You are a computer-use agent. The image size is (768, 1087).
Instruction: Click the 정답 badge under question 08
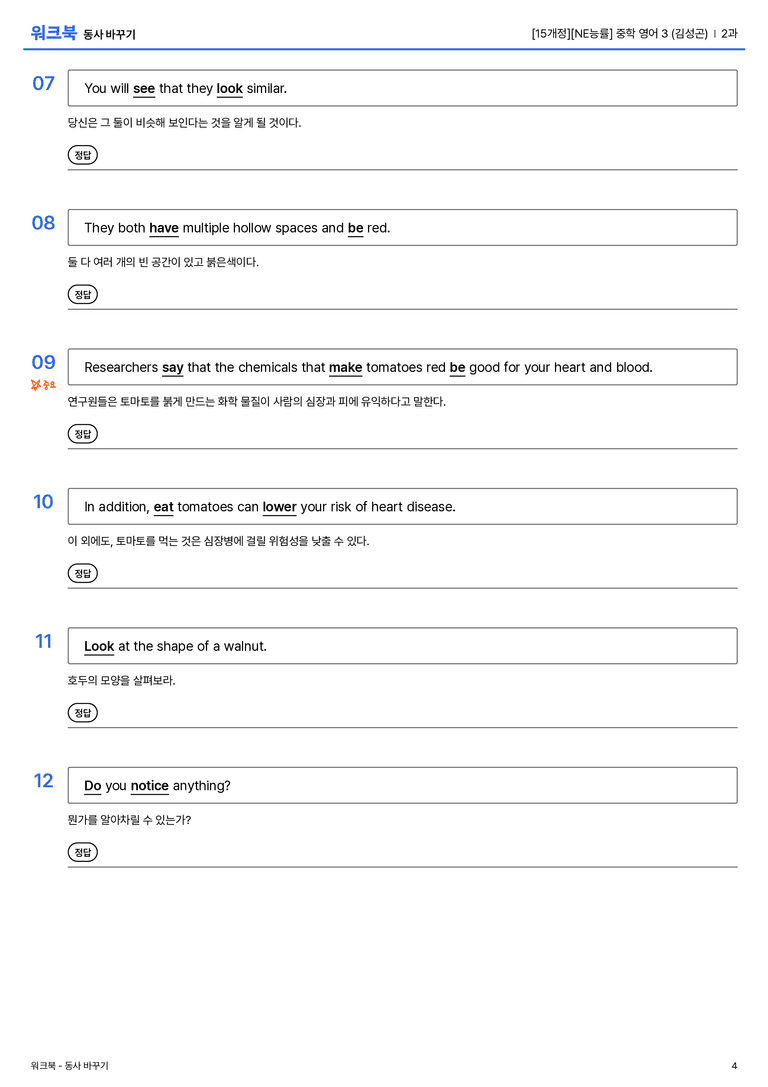82,295
